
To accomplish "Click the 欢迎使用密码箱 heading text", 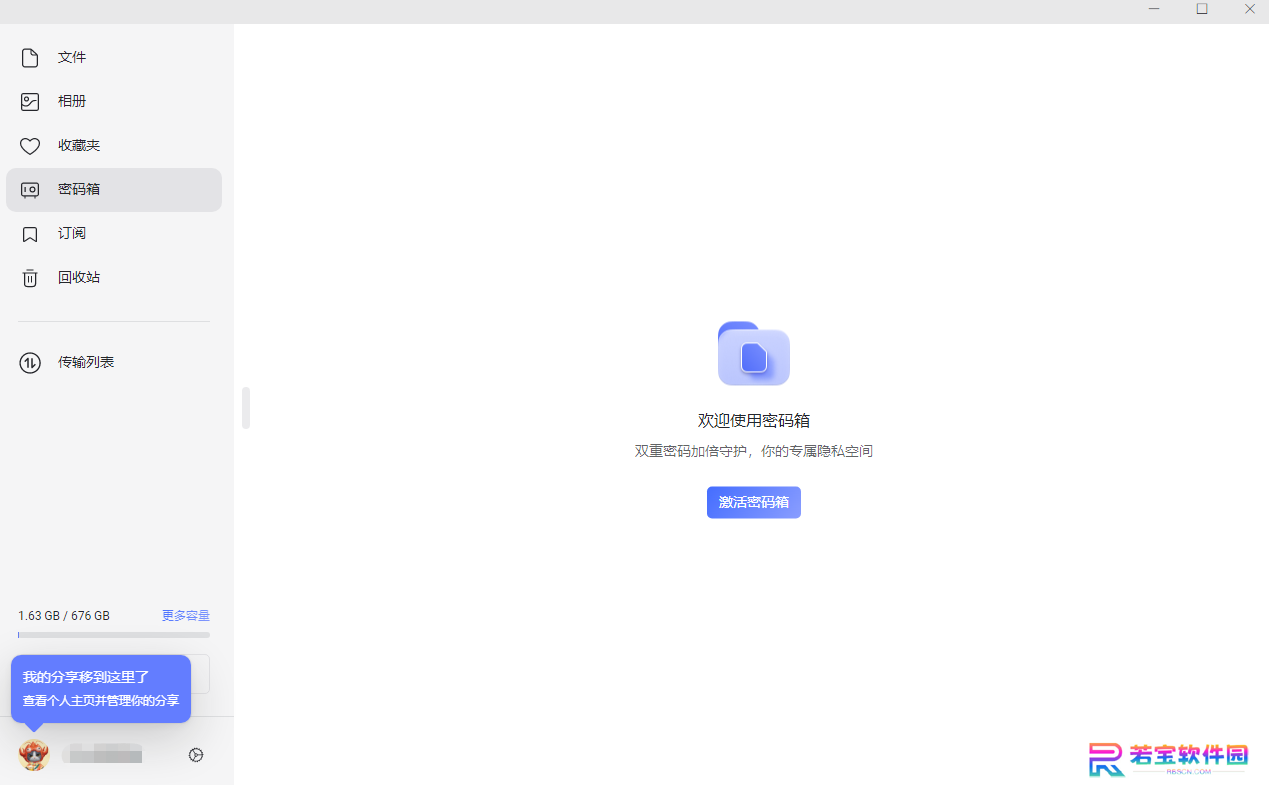I will [x=754, y=421].
